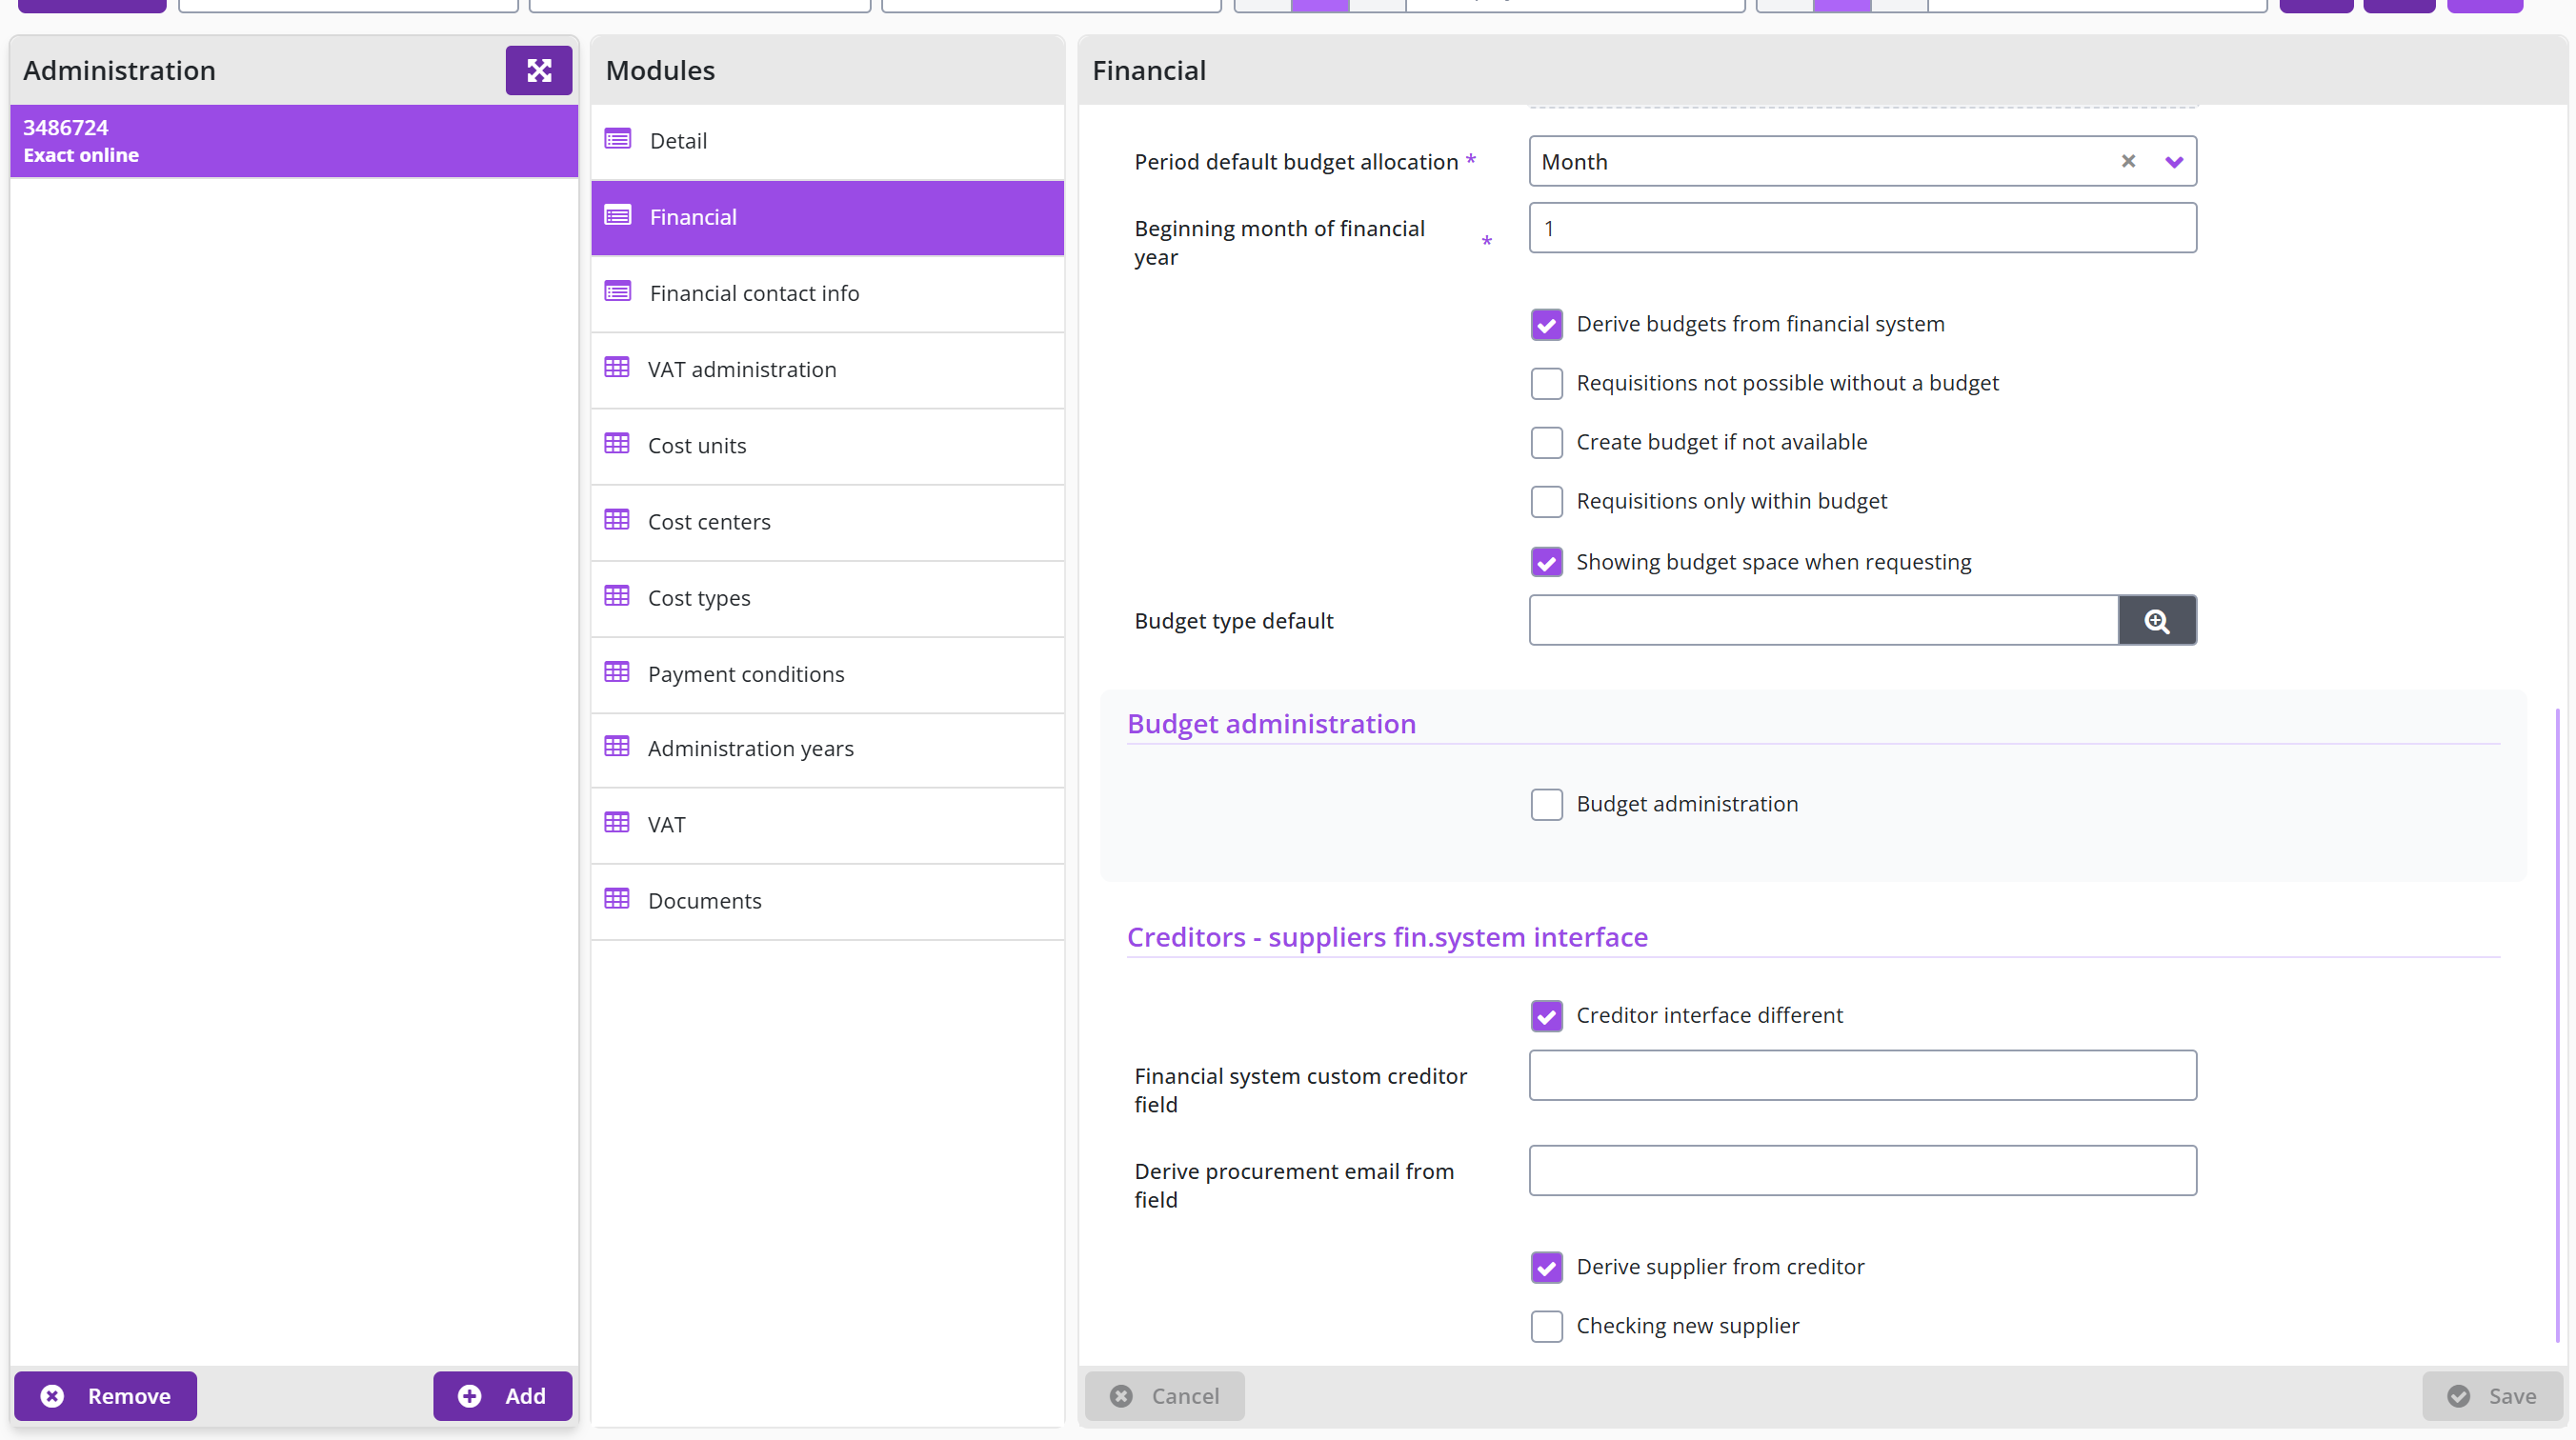
Task: Focus Beginning month of financial year field
Action: [x=1862, y=228]
